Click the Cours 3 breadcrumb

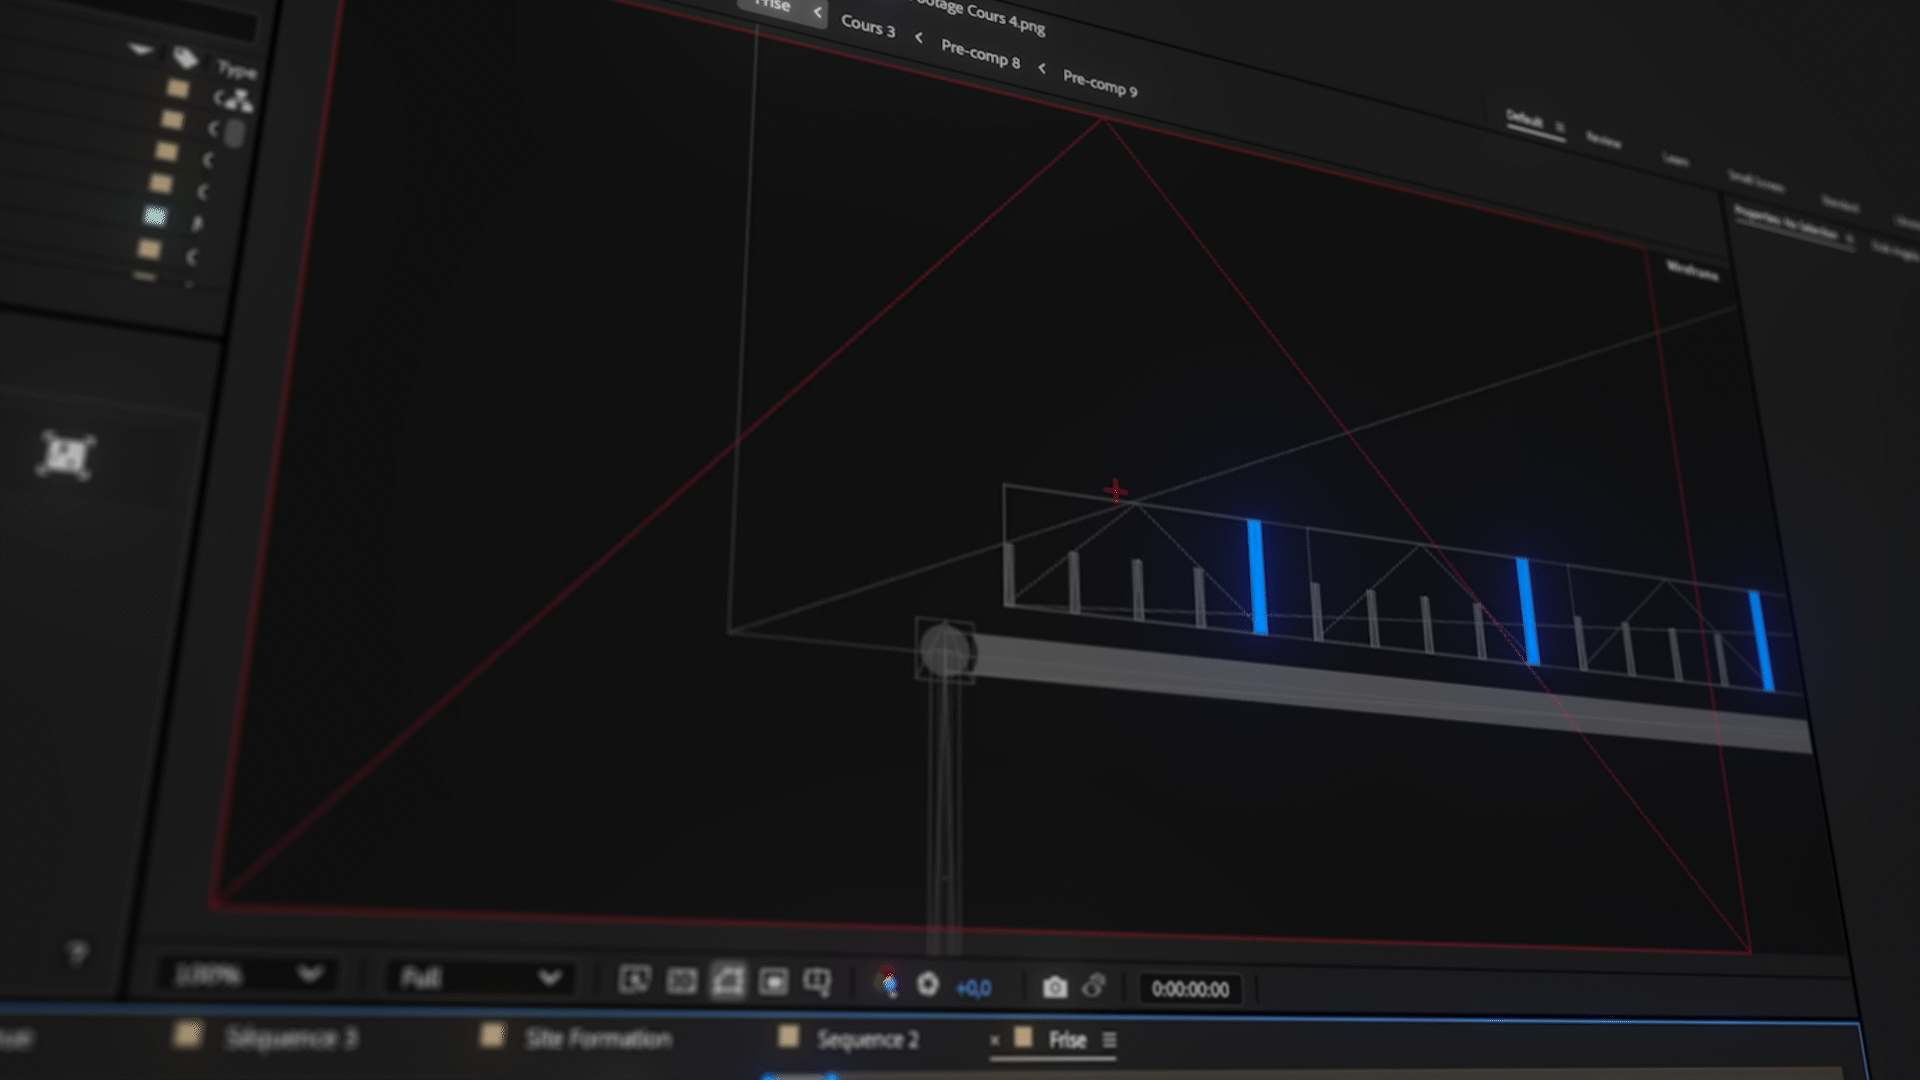tap(867, 25)
